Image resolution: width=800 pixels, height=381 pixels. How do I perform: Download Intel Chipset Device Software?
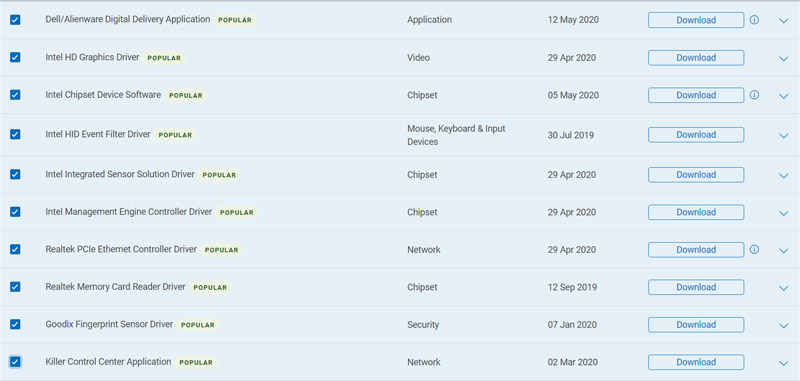[x=696, y=95]
